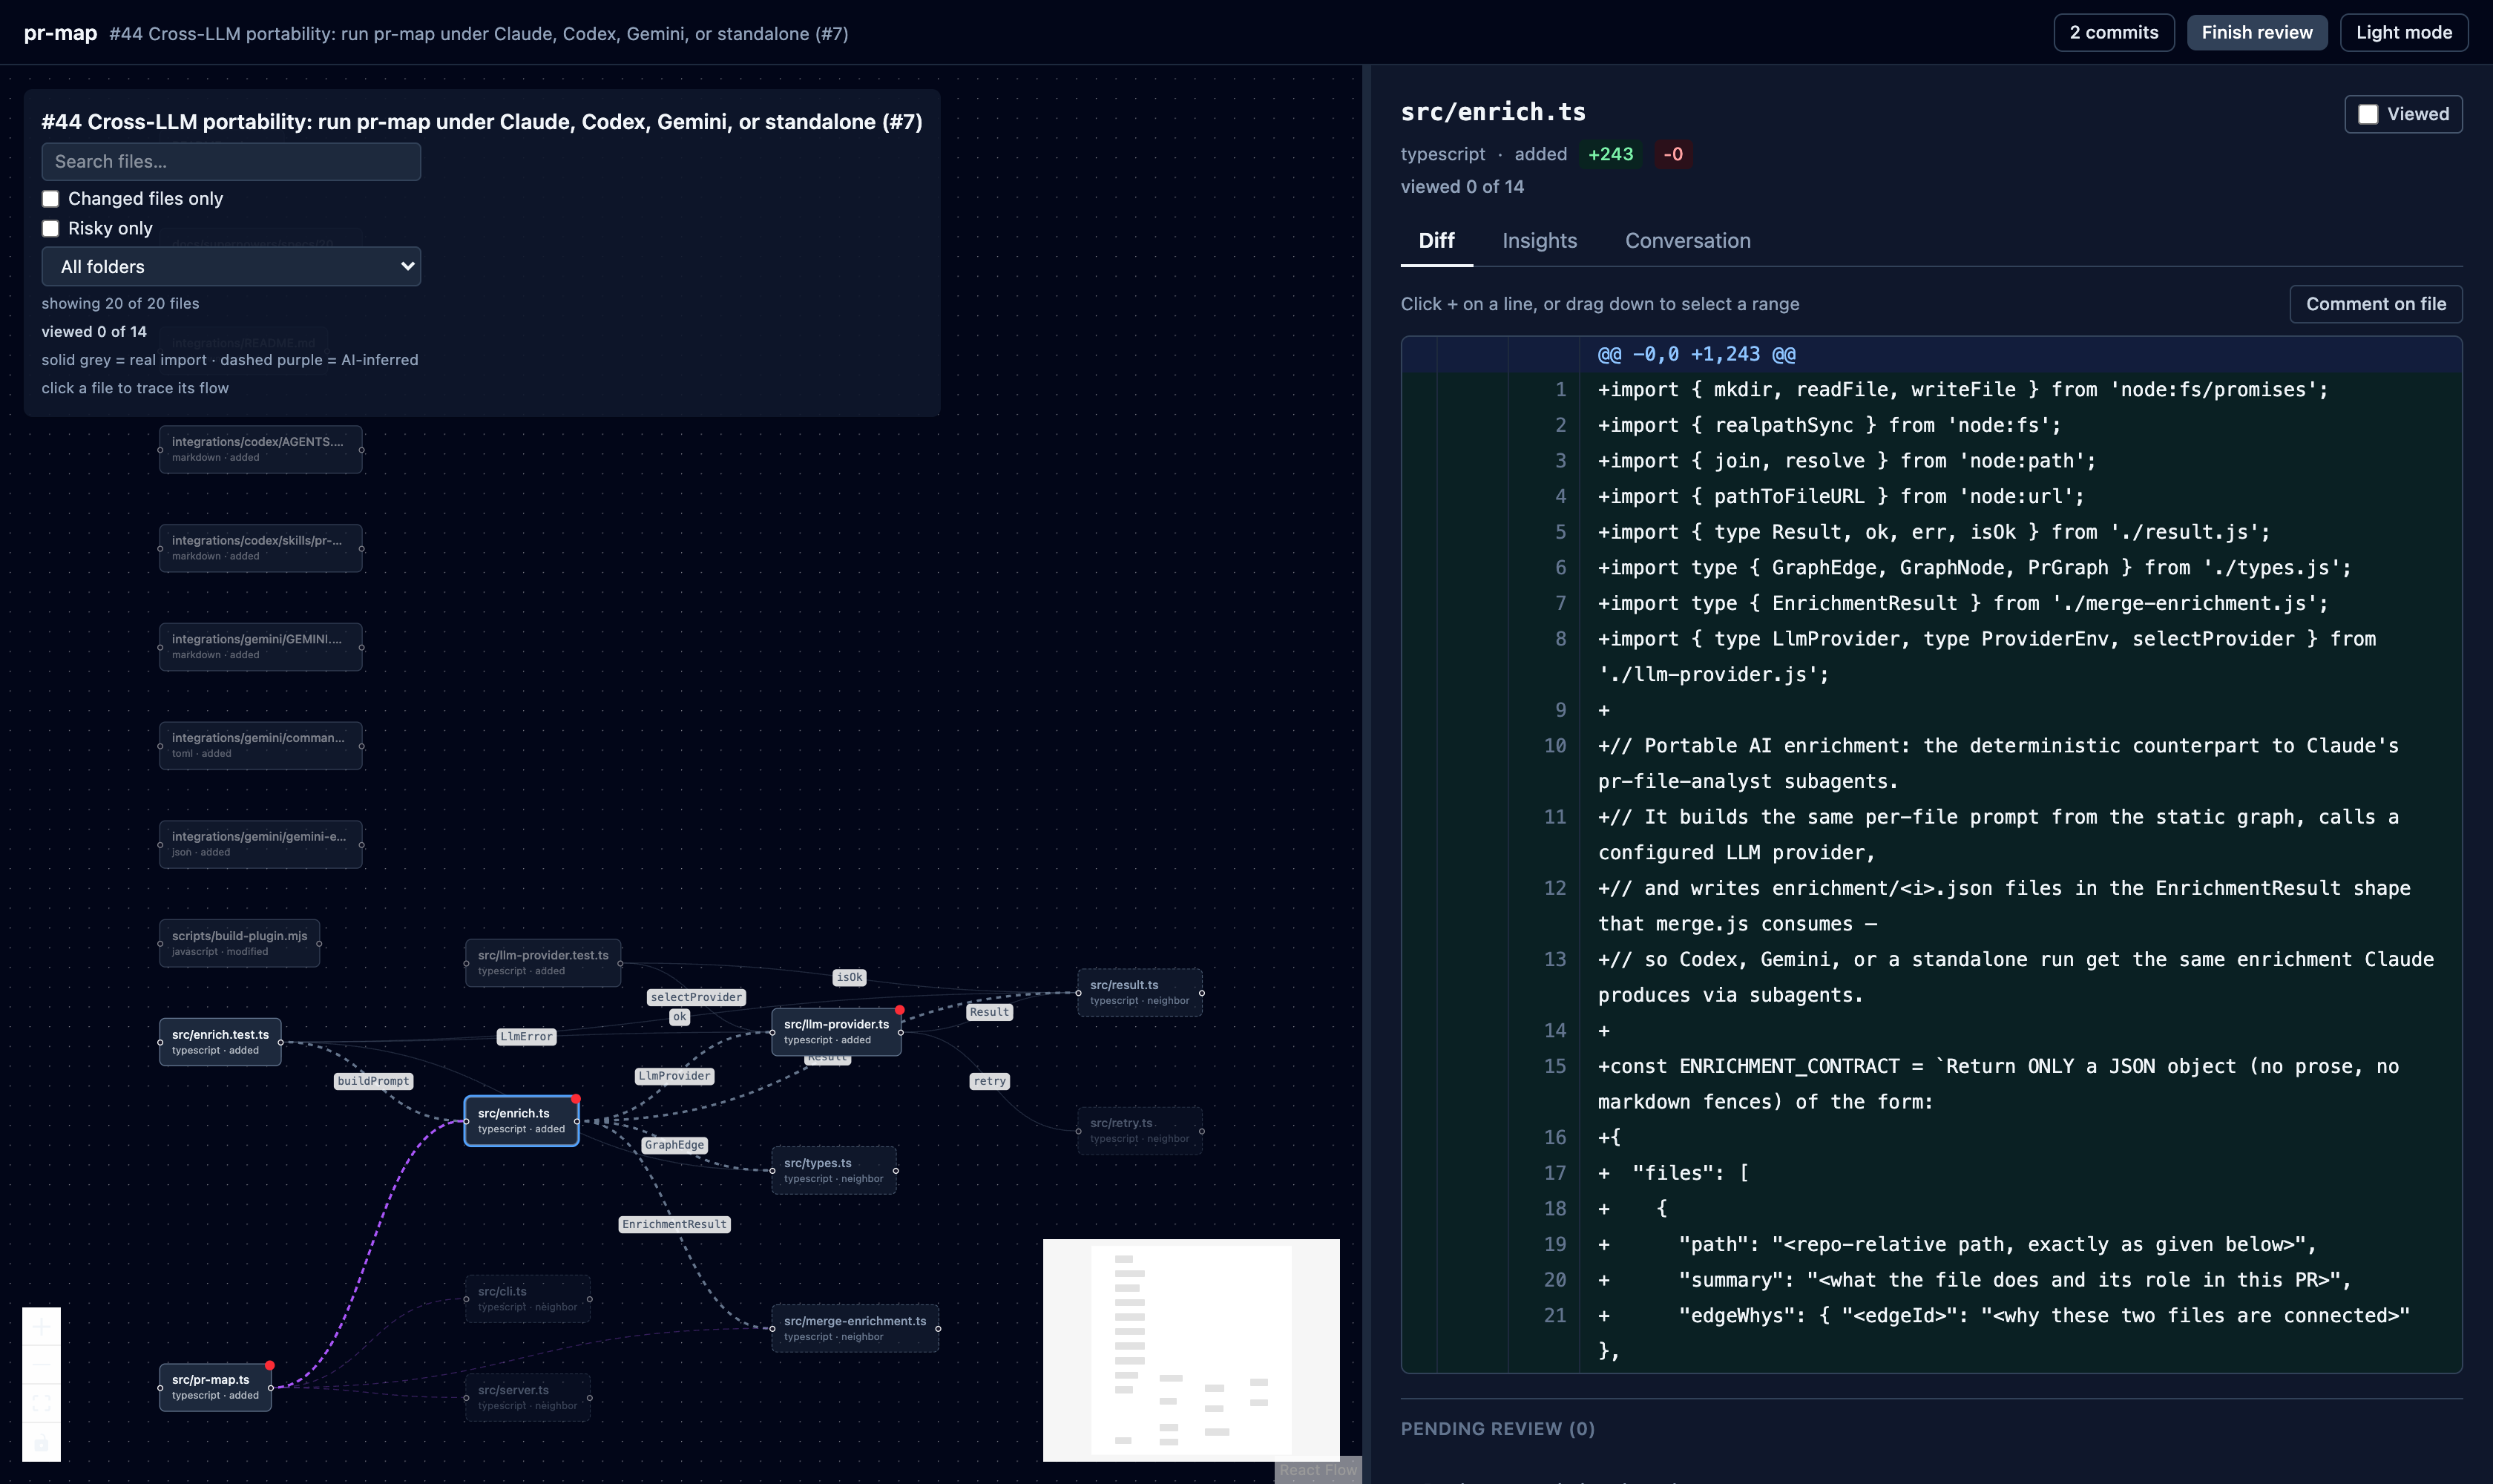Click the selectProvider edge label
The height and width of the screenshot is (1484, 2493).
pyautogui.click(x=696, y=997)
